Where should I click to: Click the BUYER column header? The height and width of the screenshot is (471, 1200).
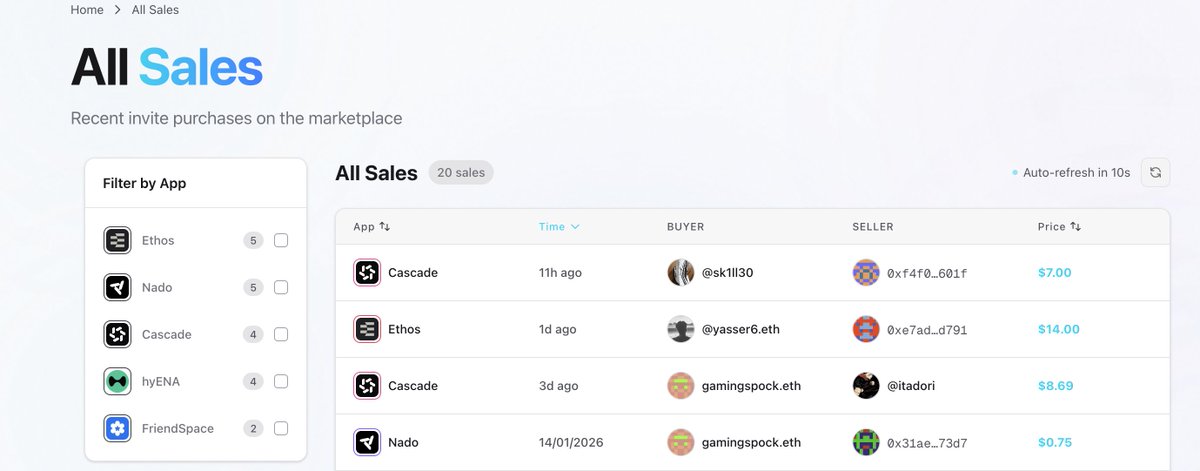(x=686, y=227)
